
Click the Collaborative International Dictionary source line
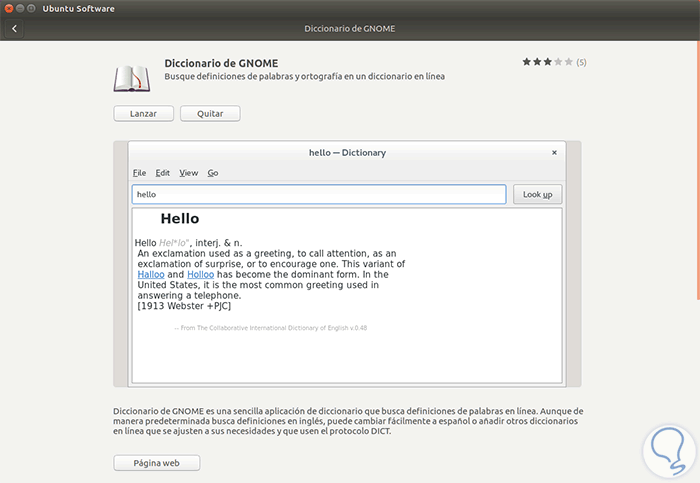tap(271, 328)
